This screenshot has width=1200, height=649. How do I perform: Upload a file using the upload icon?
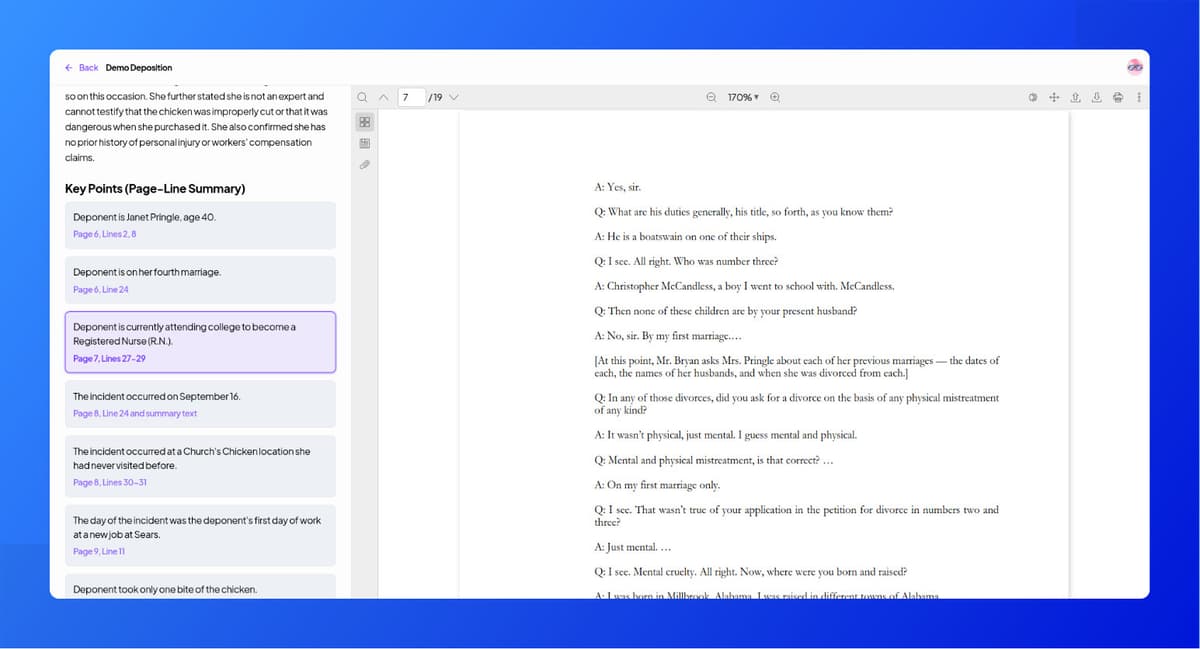(1074, 97)
